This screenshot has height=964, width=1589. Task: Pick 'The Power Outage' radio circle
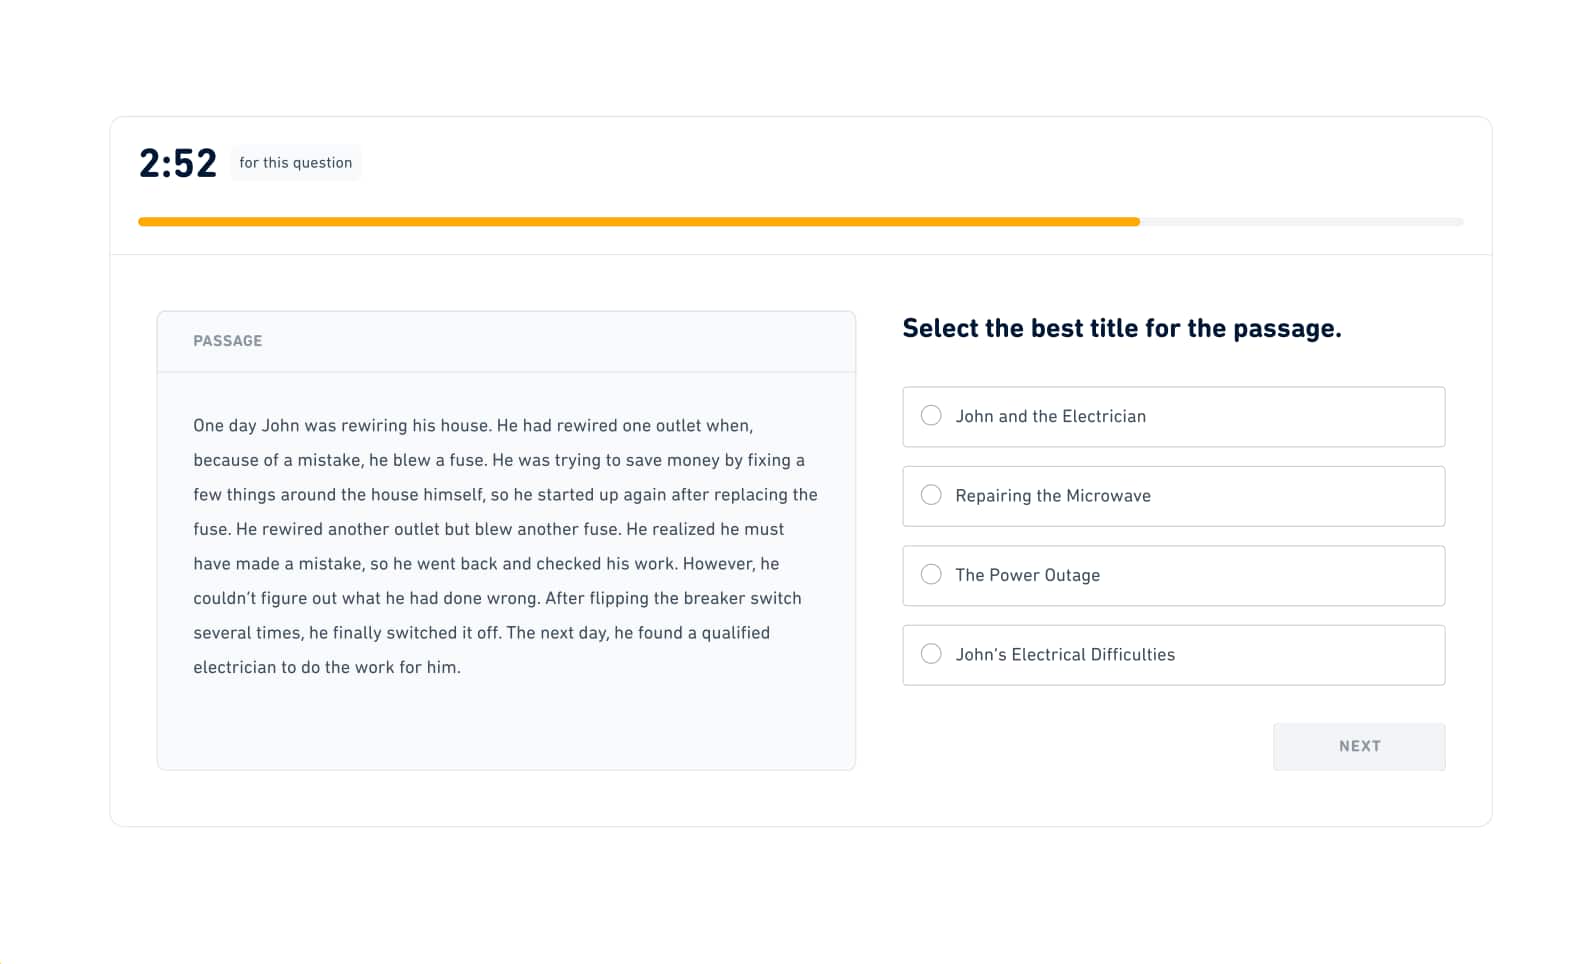click(x=931, y=574)
